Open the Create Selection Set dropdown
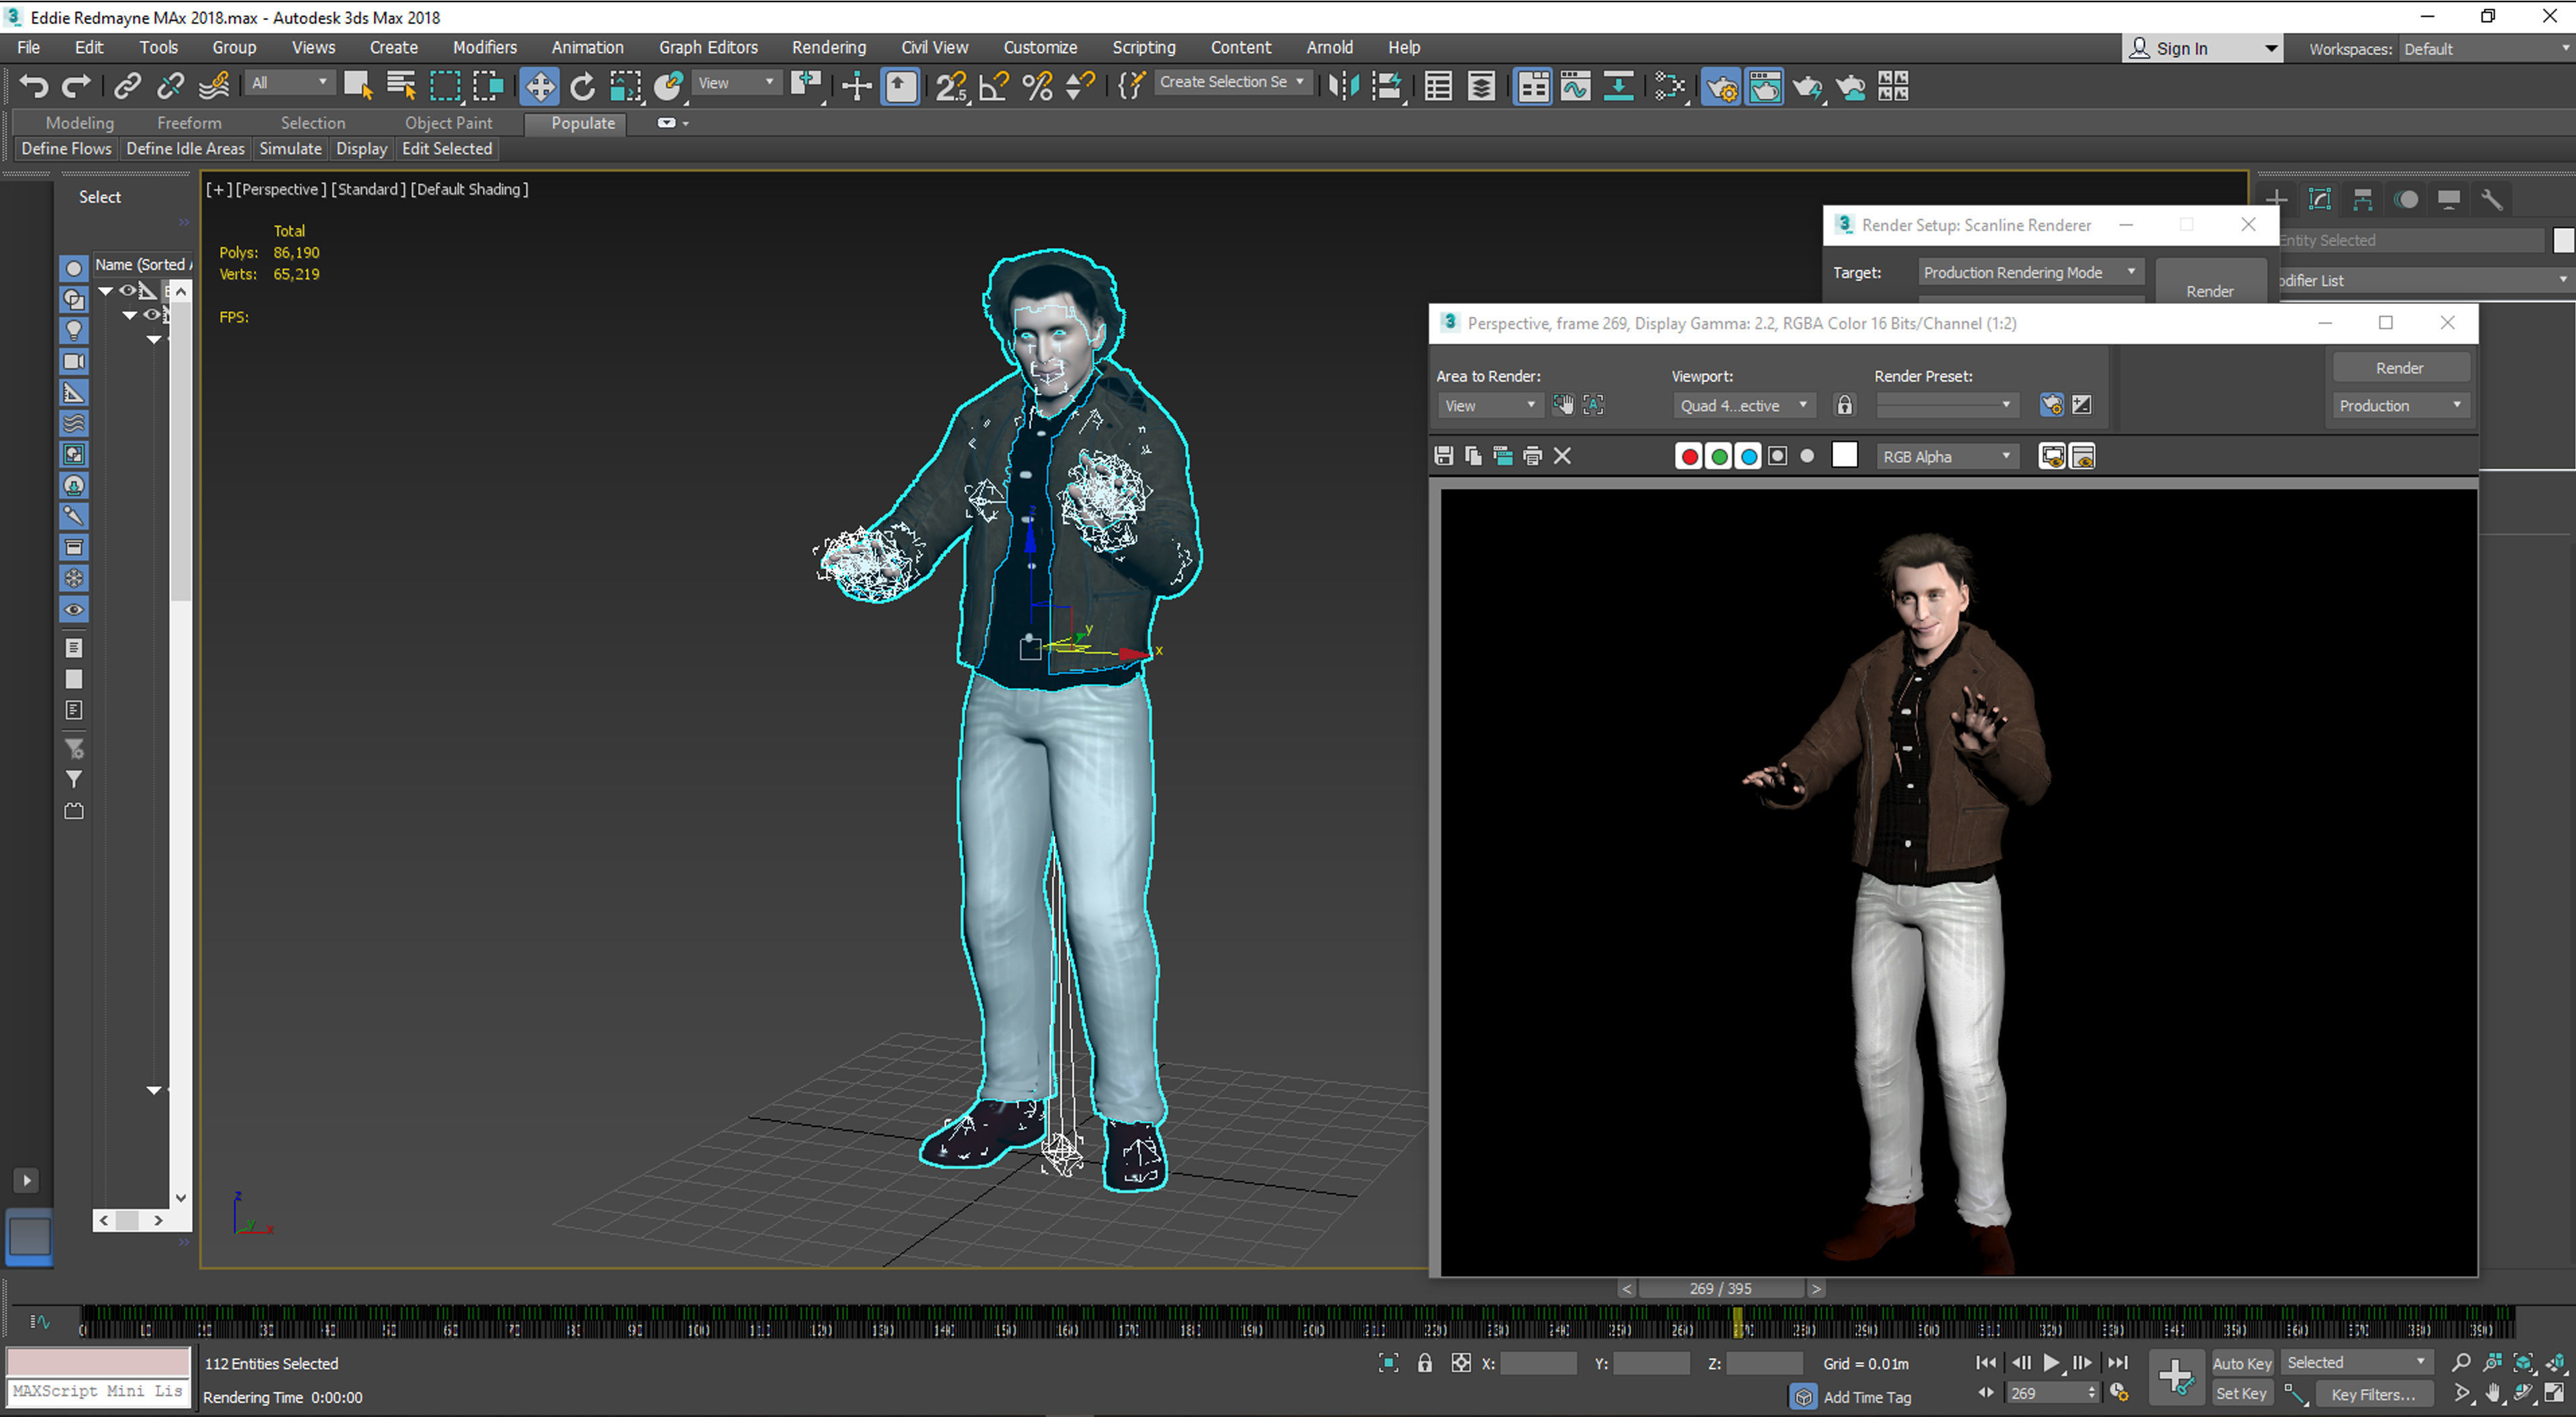2576x1417 pixels. tap(1232, 82)
